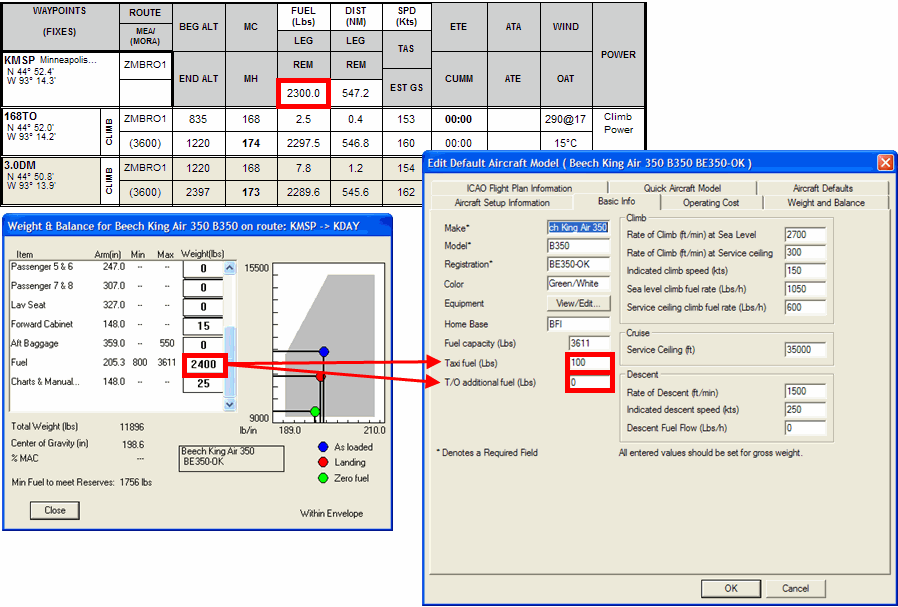
Task: Close the Edit Default Aircraft Model dialog
Action: coord(885,162)
